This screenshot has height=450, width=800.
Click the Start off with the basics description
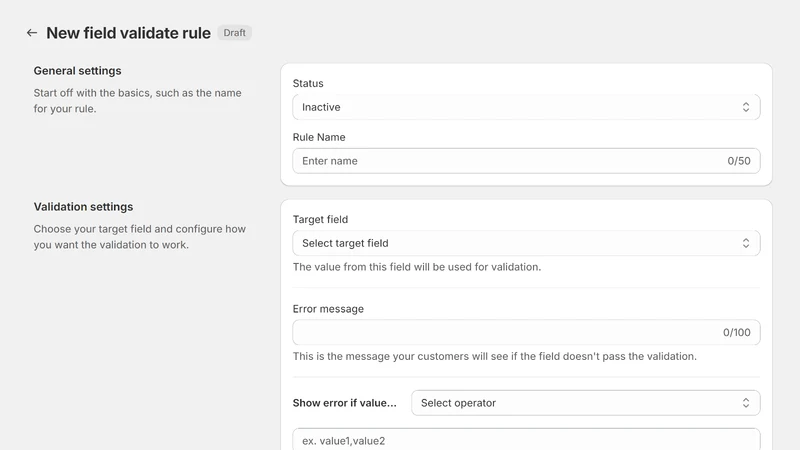click(138, 101)
